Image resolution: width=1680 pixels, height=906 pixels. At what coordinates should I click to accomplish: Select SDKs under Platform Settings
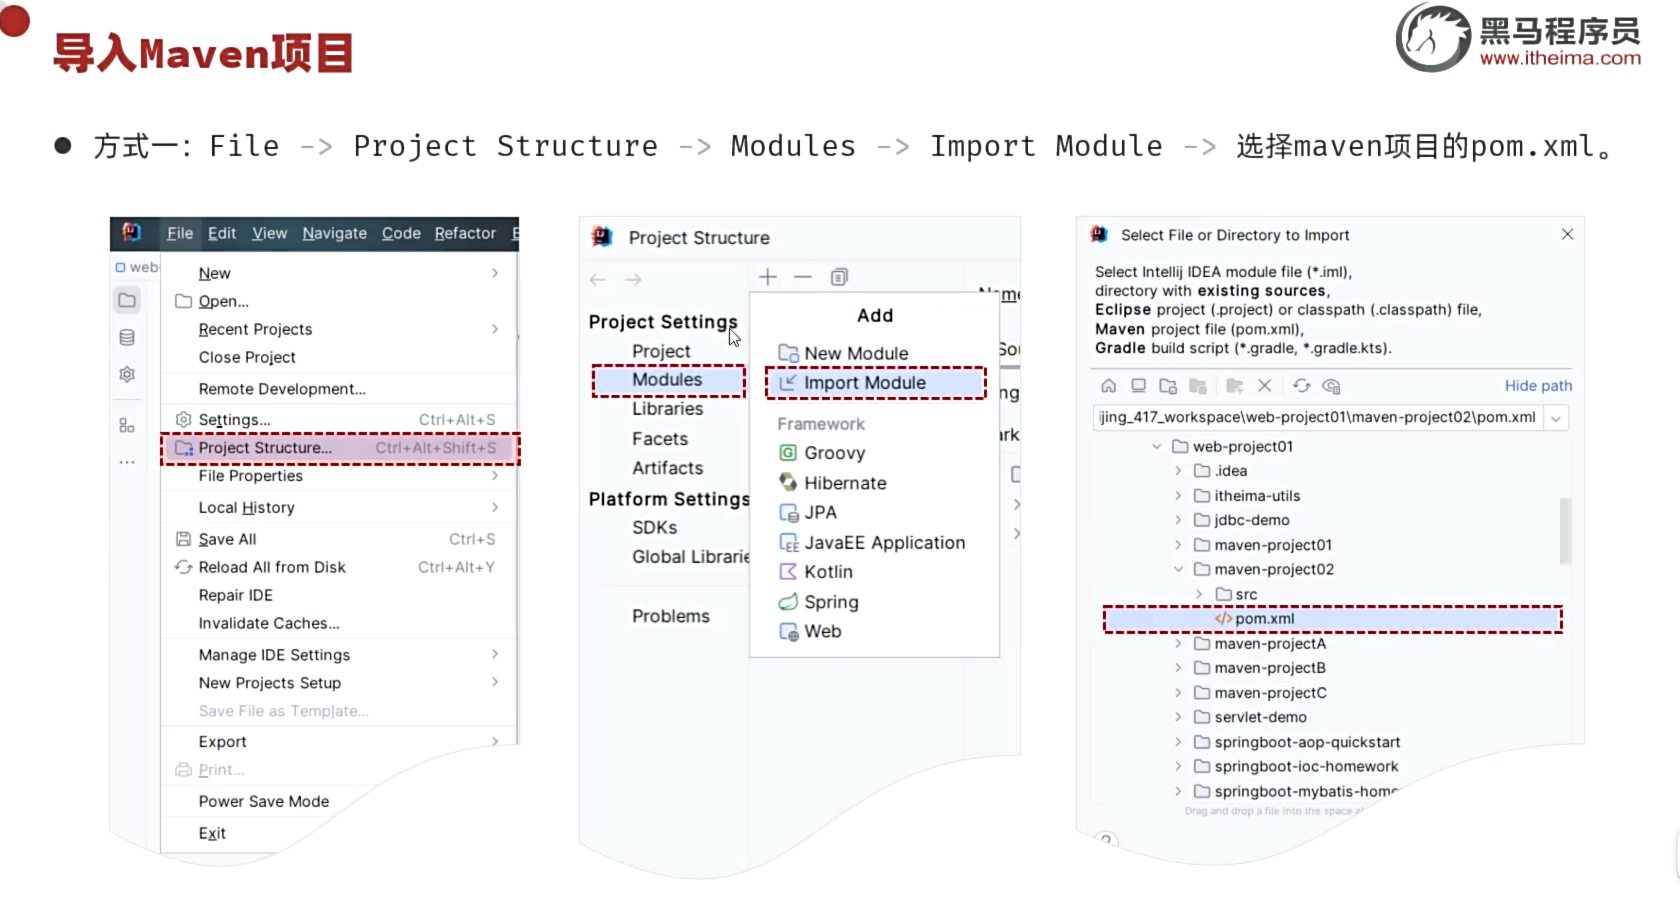coord(654,527)
